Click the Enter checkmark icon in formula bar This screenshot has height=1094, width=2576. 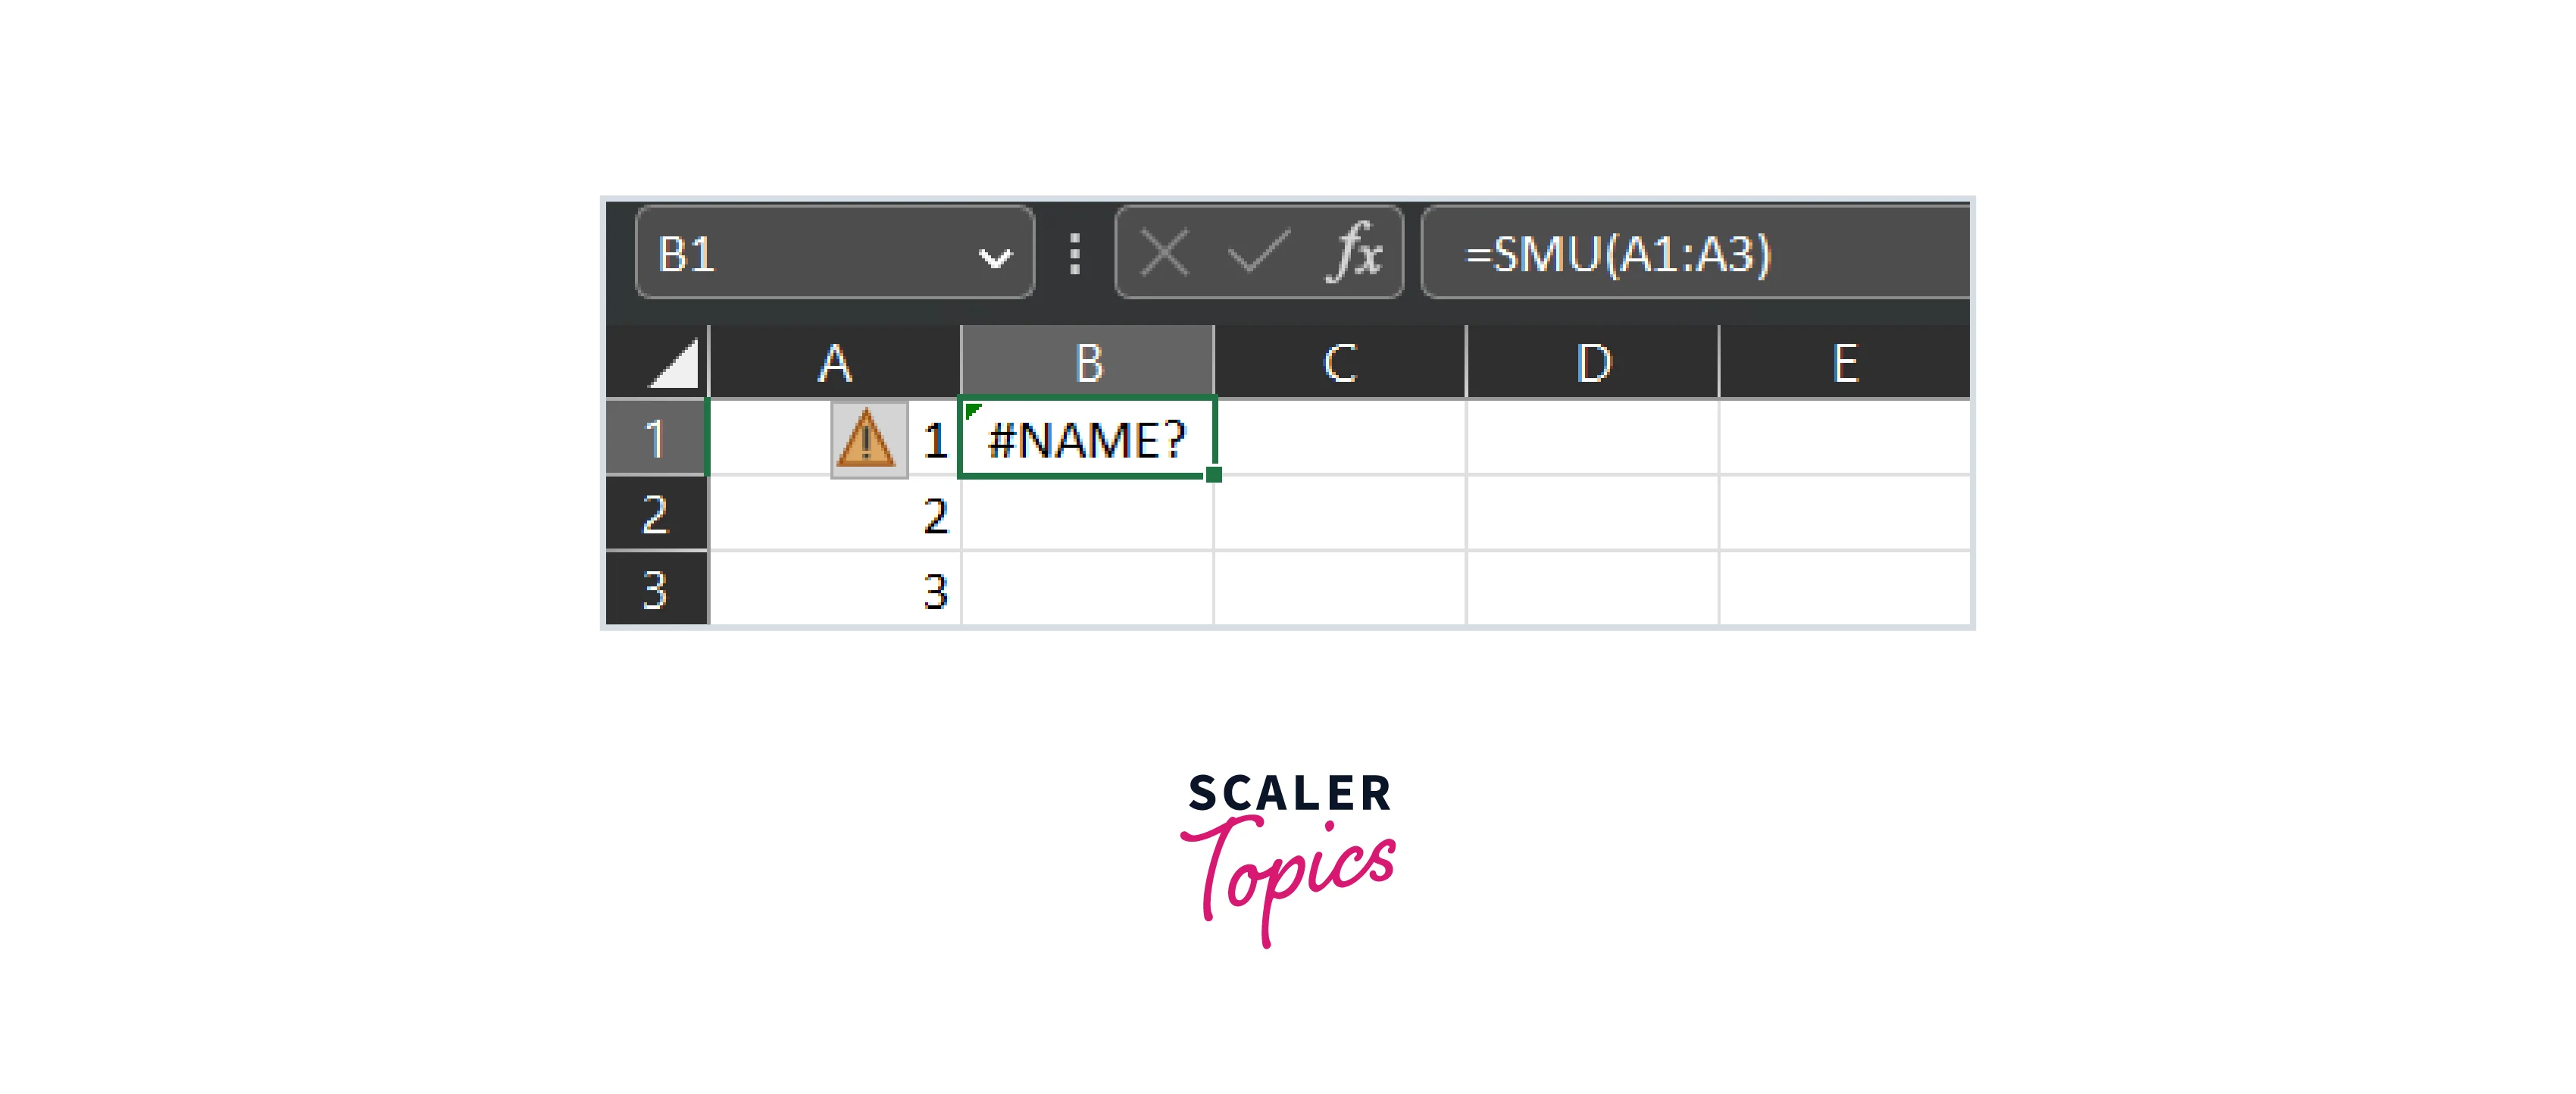tap(1257, 252)
